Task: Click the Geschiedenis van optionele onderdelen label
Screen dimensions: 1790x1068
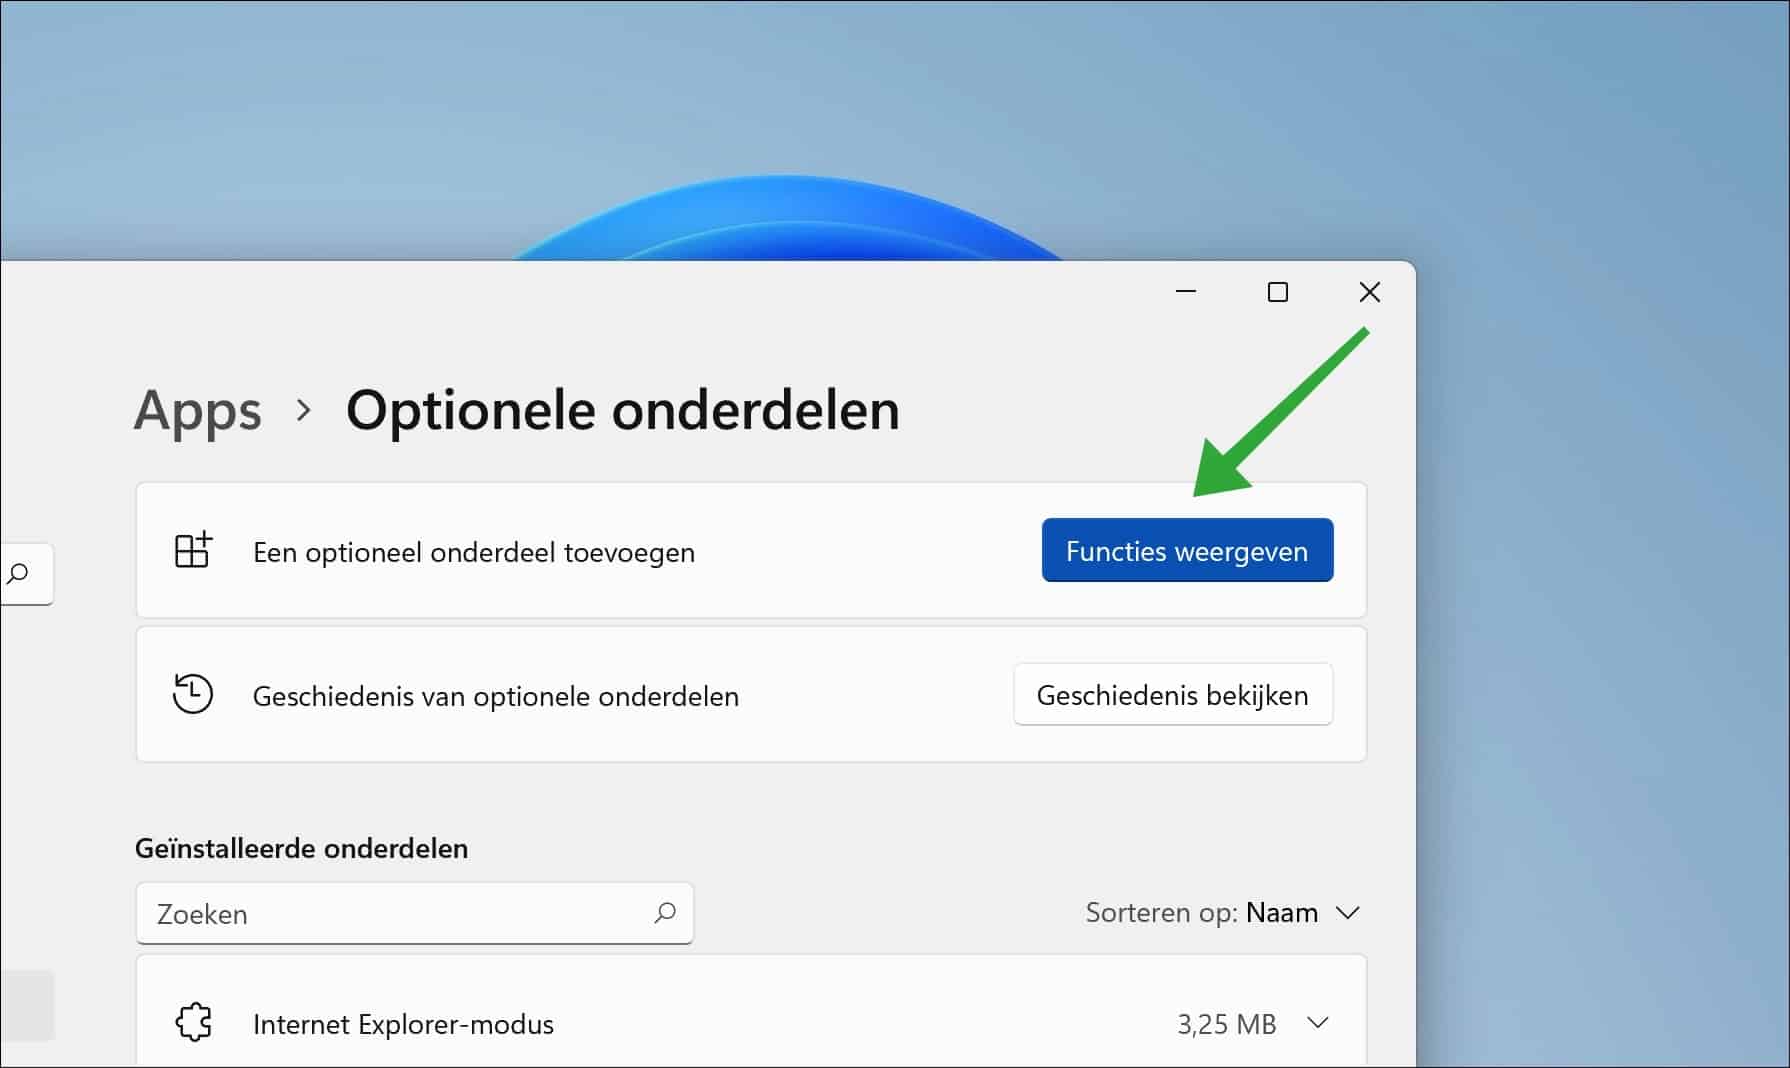Action: [495, 696]
